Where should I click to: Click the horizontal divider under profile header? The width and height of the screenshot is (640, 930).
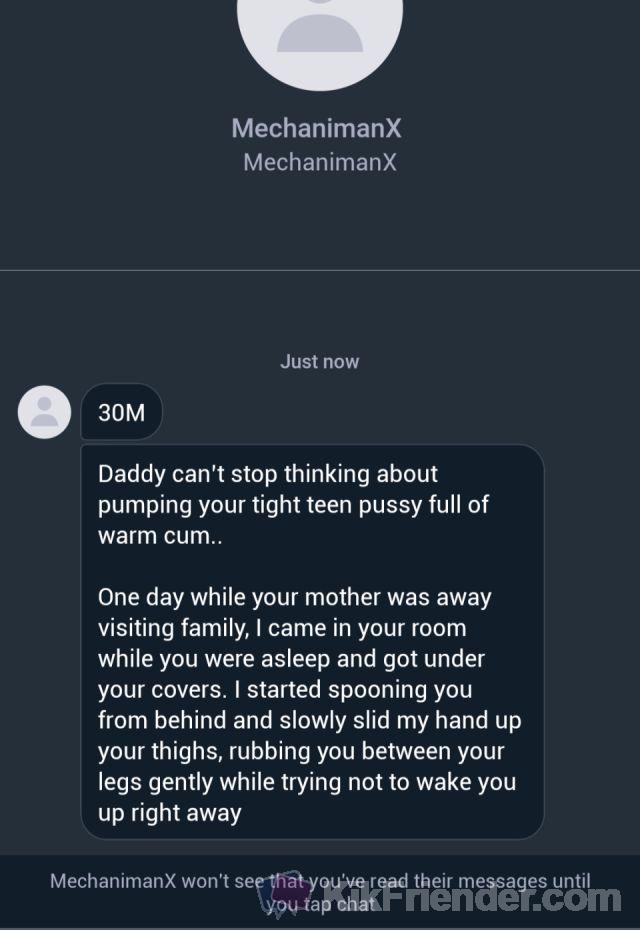(320, 270)
